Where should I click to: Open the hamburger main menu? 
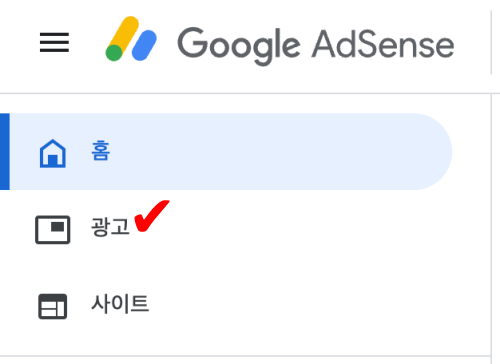[x=54, y=42]
